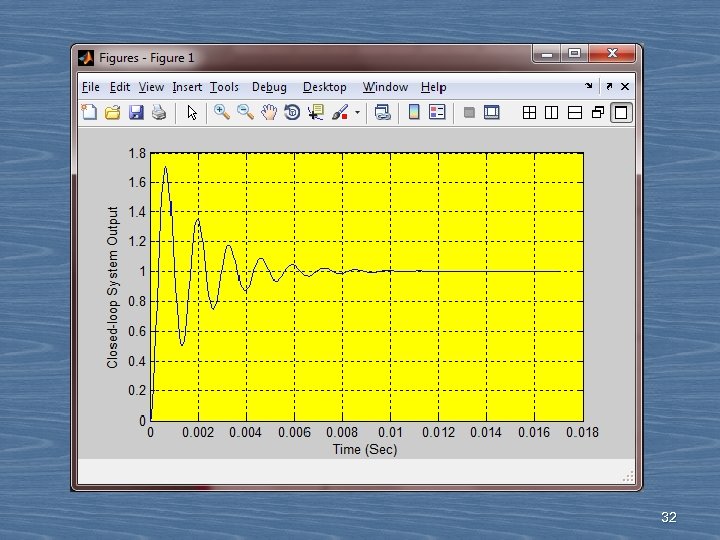
Task: Float the figures layout icon
Action: (x=598, y=112)
